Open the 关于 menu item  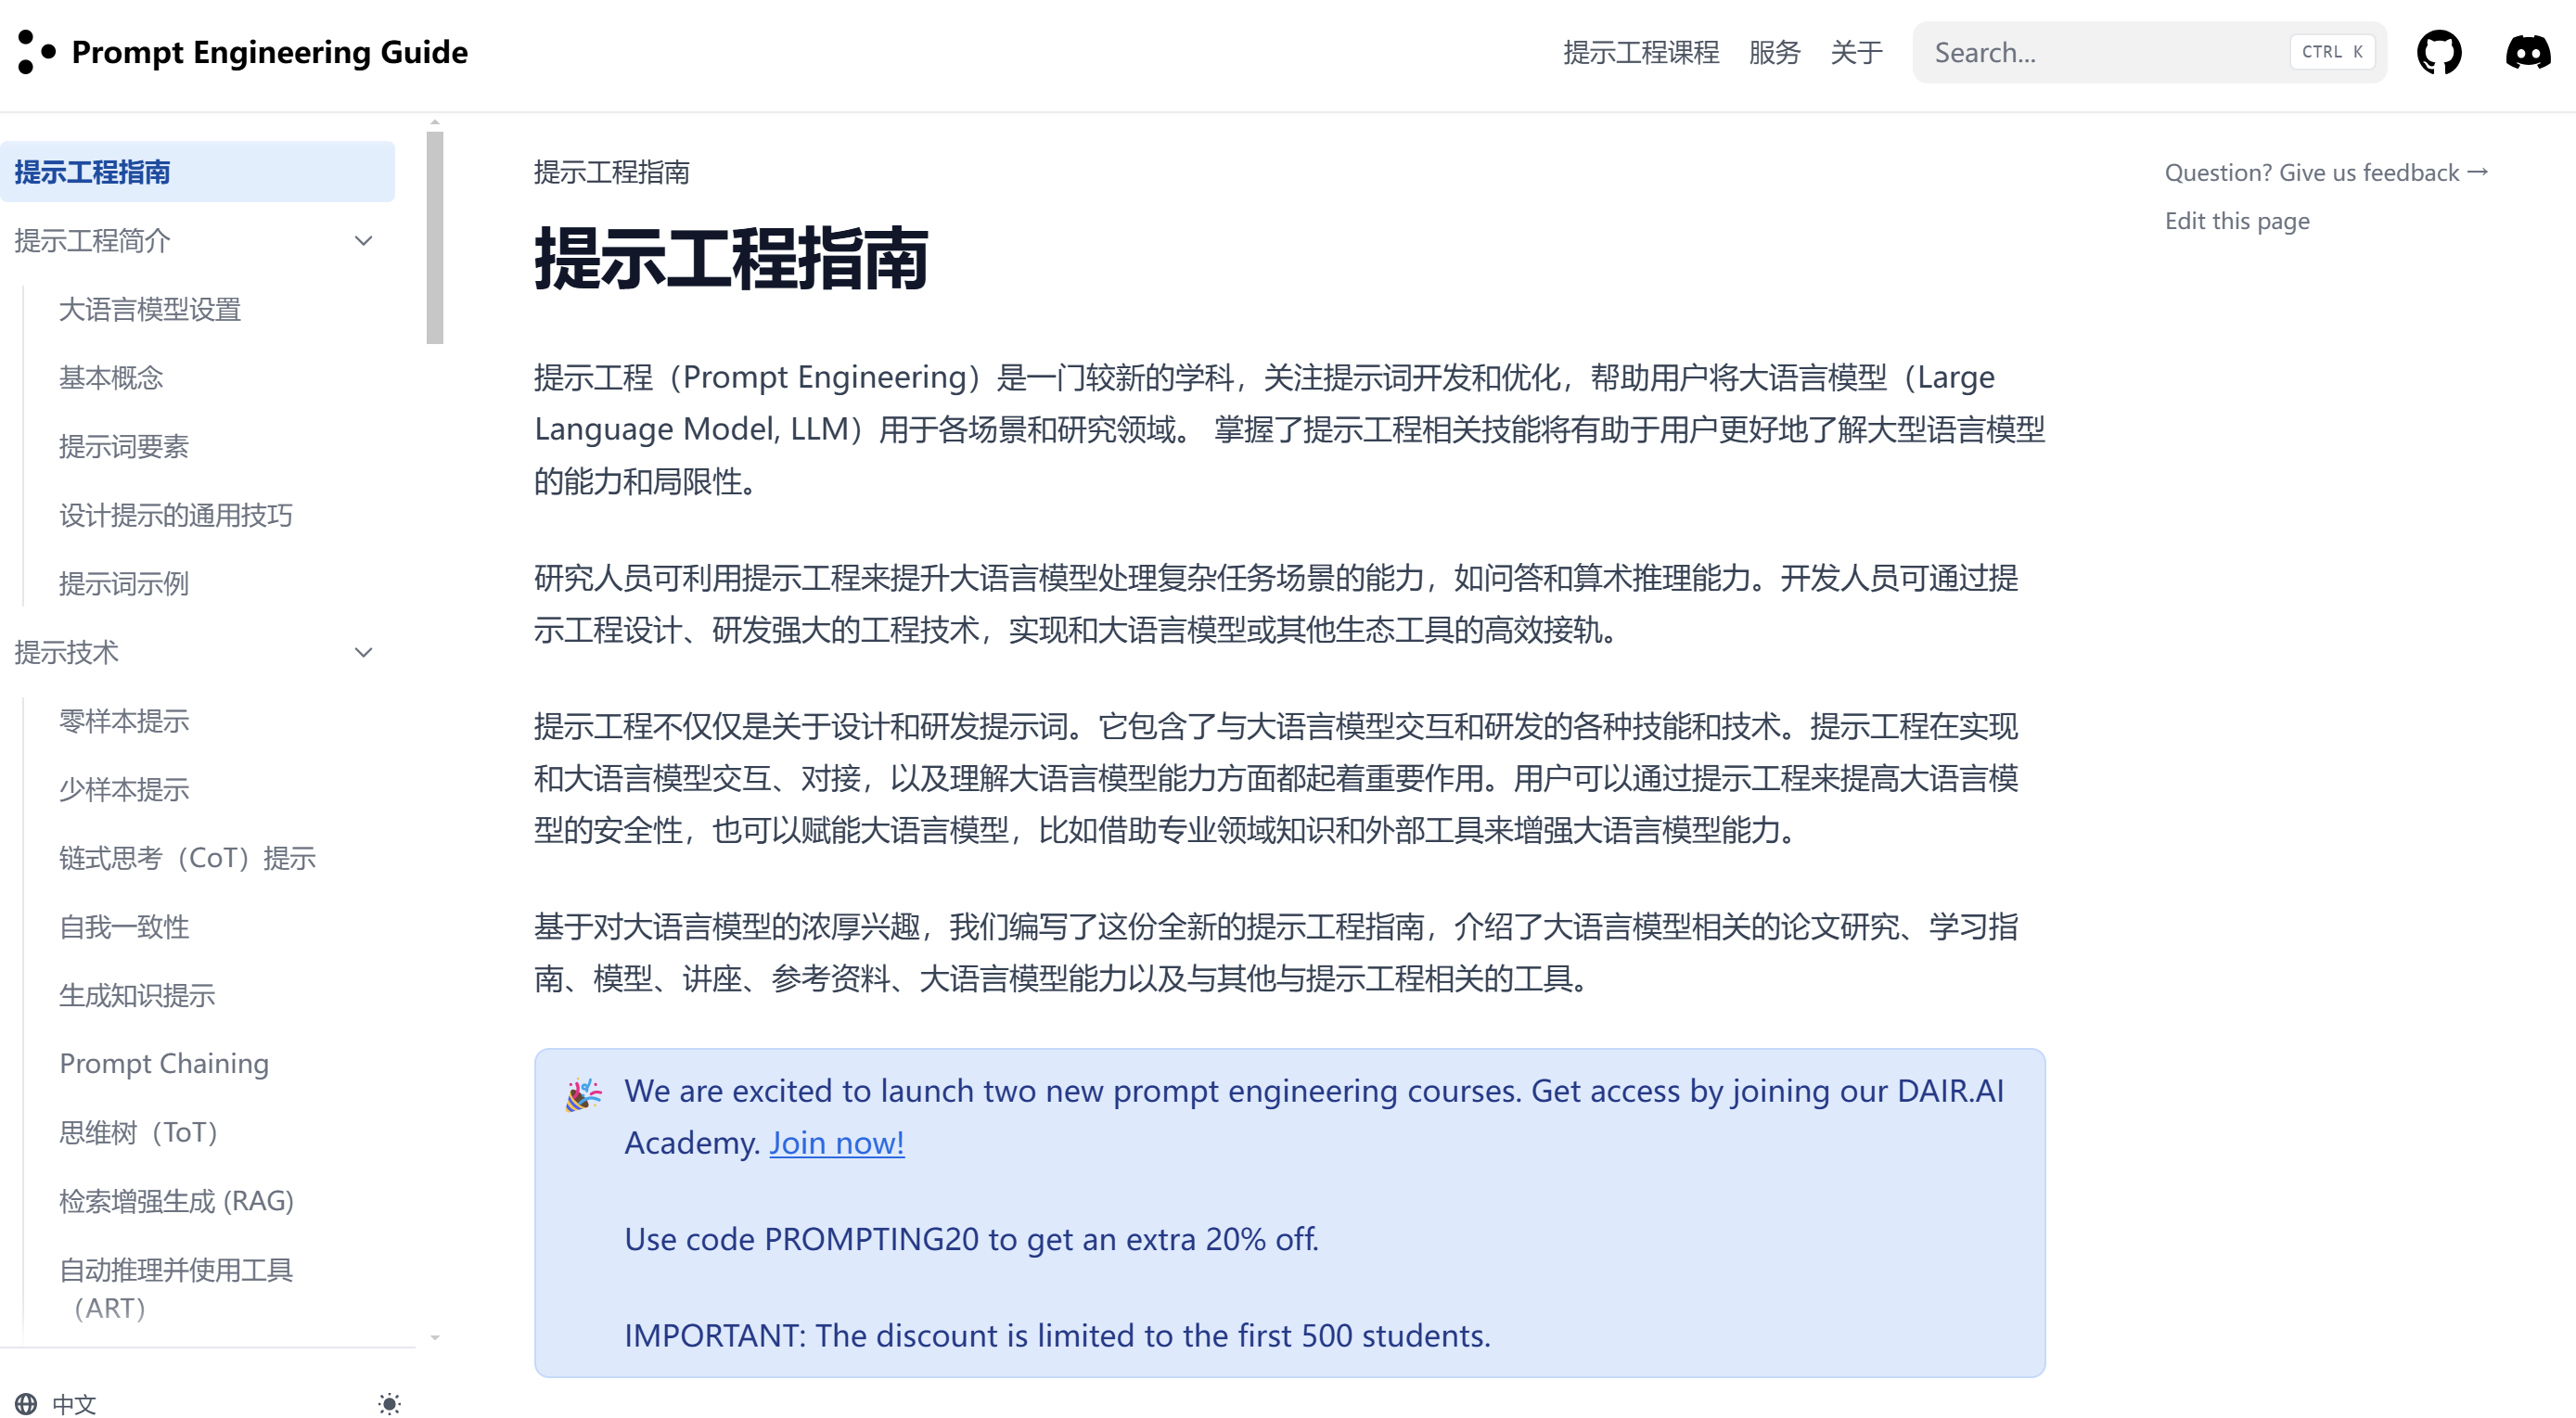pyautogui.click(x=1856, y=51)
